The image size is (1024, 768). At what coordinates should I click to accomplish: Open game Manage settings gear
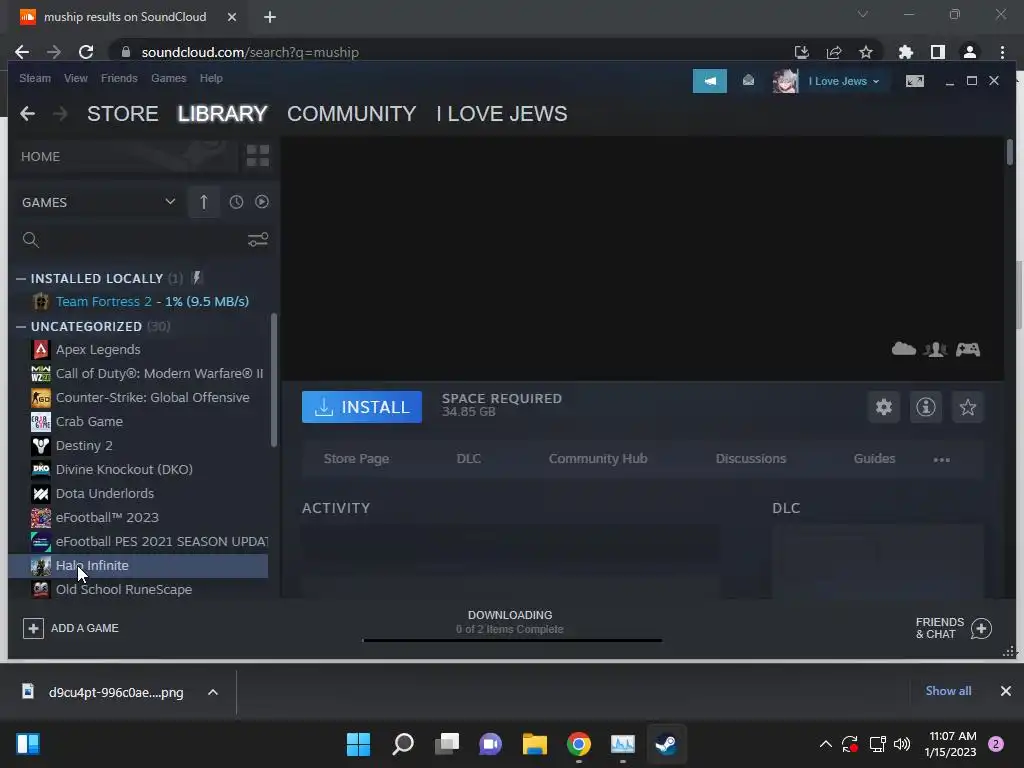(x=884, y=407)
